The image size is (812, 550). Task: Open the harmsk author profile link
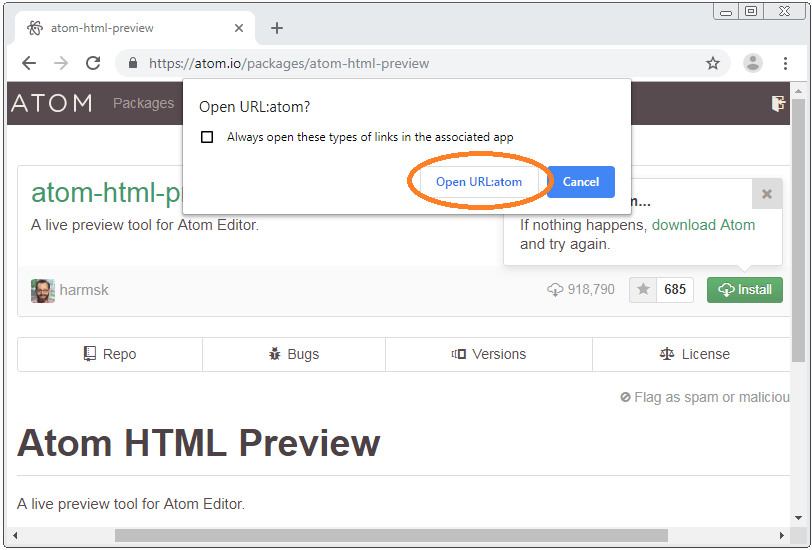click(84, 290)
